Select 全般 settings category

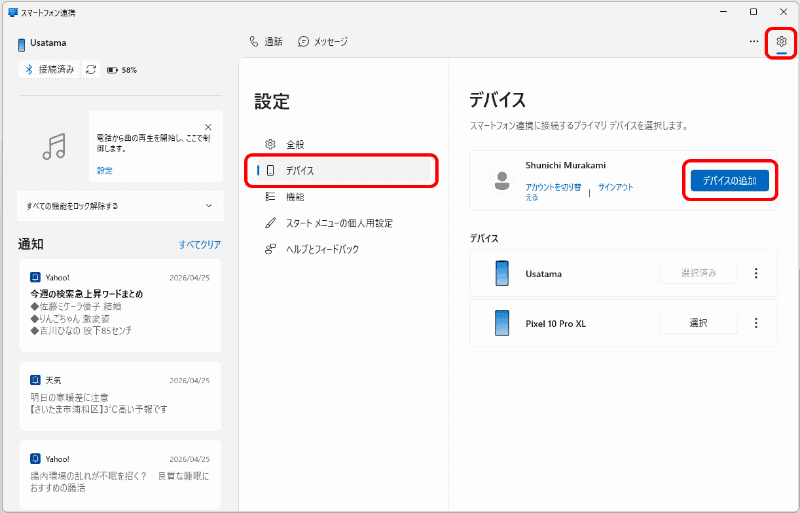pos(343,144)
